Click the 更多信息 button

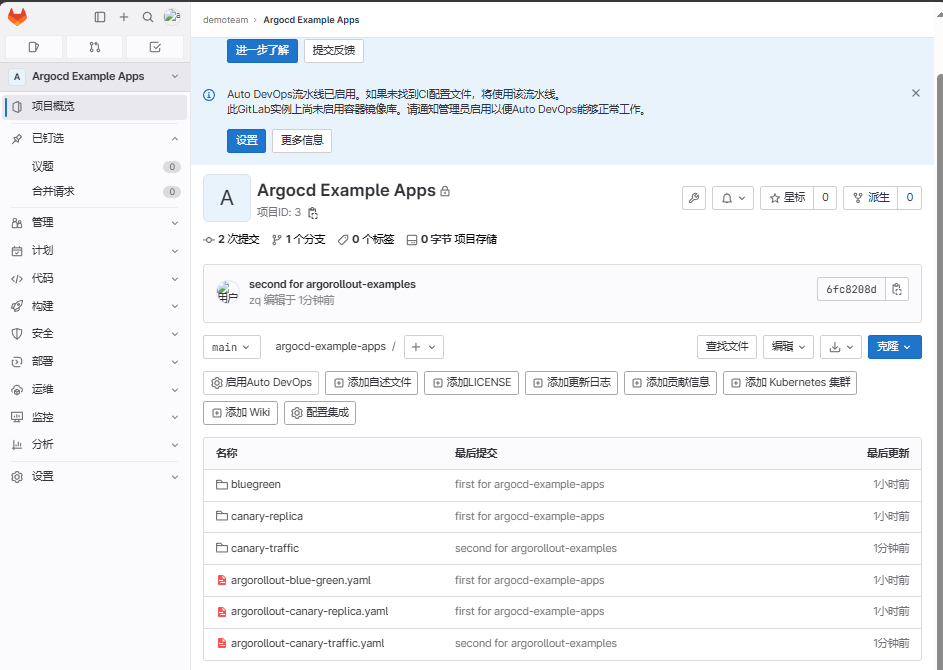point(302,140)
